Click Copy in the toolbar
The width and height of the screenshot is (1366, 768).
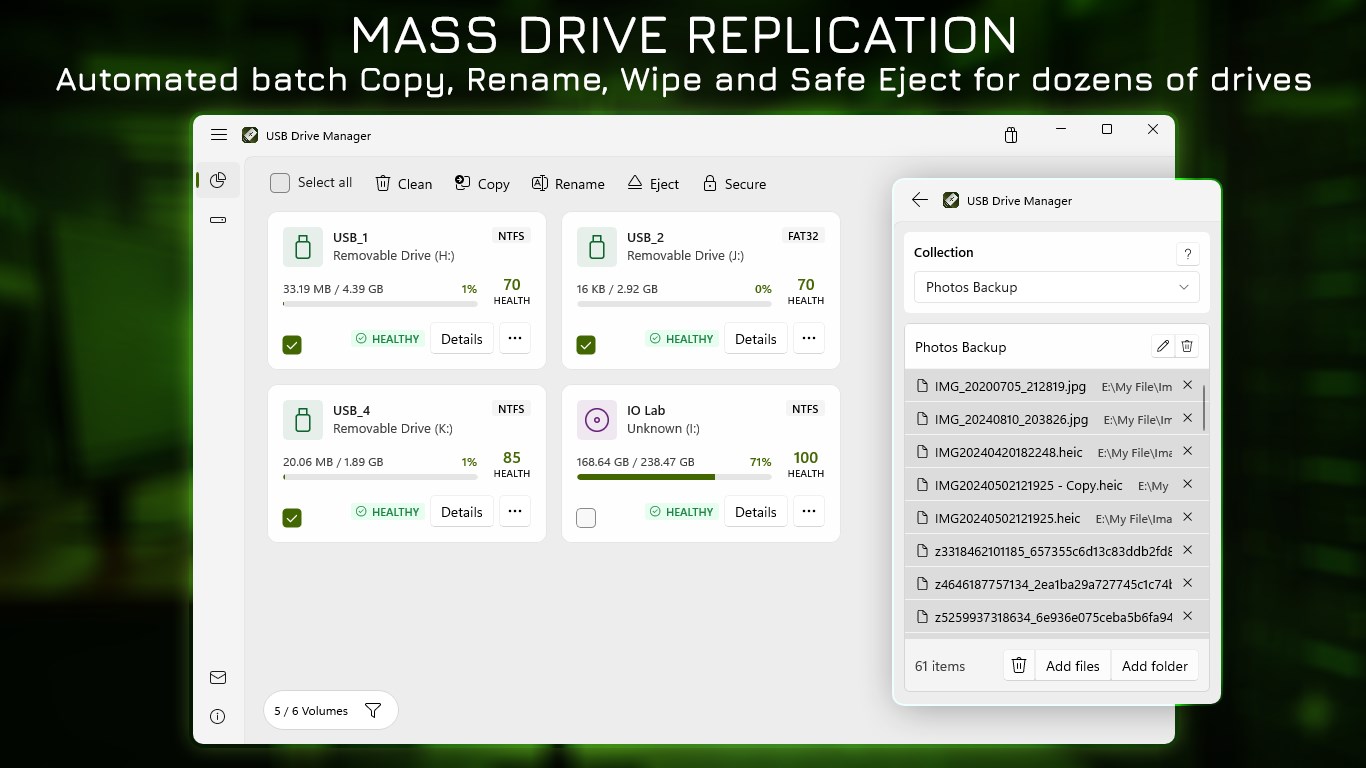pos(482,184)
